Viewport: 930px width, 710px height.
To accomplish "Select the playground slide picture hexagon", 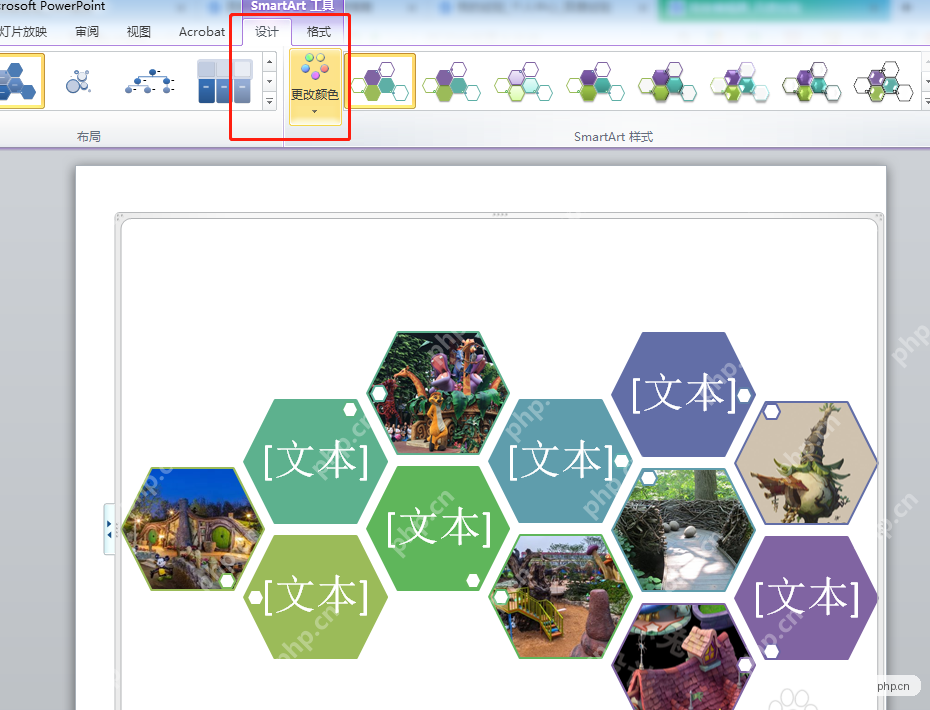I will click(x=560, y=596).
